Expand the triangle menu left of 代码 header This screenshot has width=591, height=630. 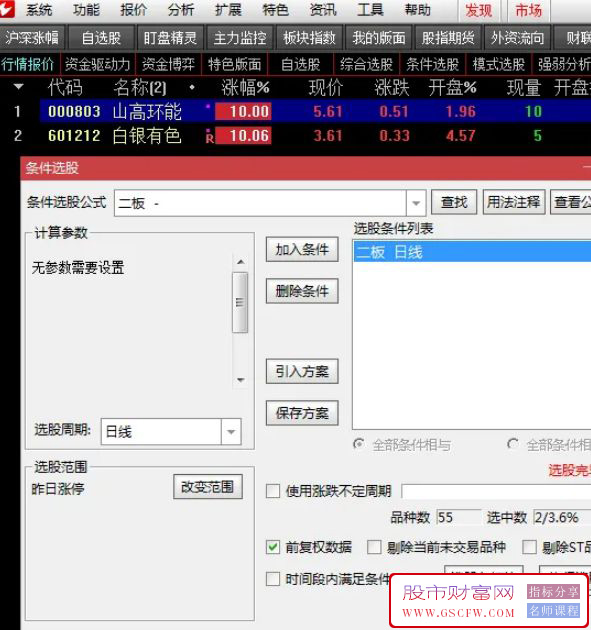point(18,86)
